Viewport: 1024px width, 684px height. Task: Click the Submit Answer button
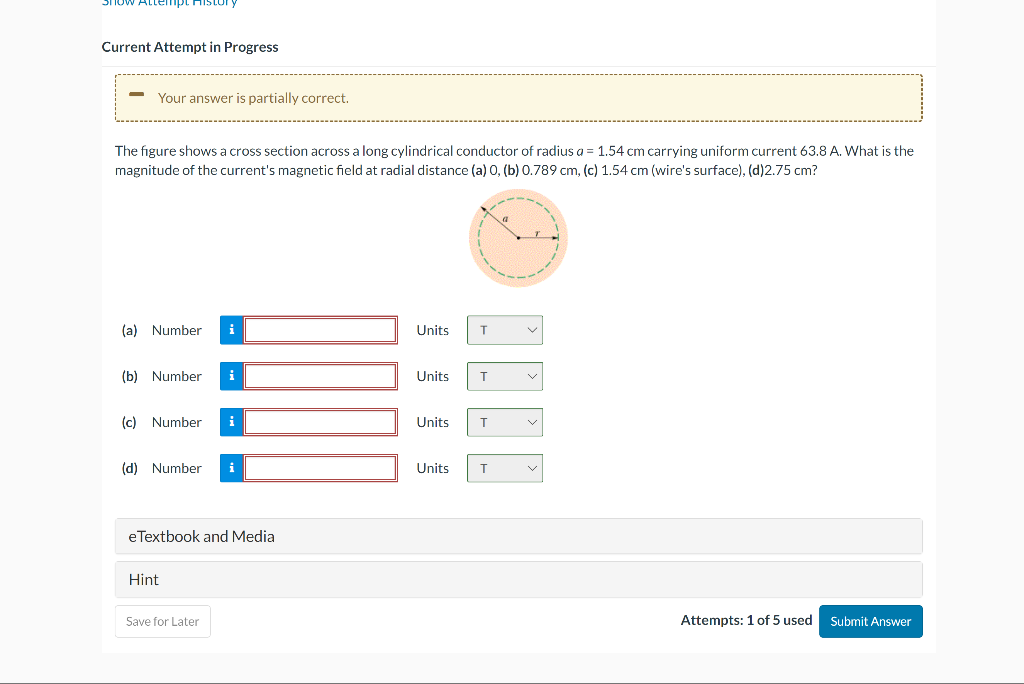[x=871, y=621]
